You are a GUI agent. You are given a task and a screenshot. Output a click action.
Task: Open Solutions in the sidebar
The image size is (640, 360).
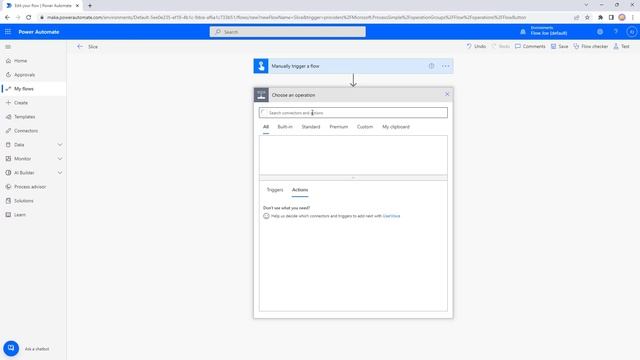click(24, 201)
